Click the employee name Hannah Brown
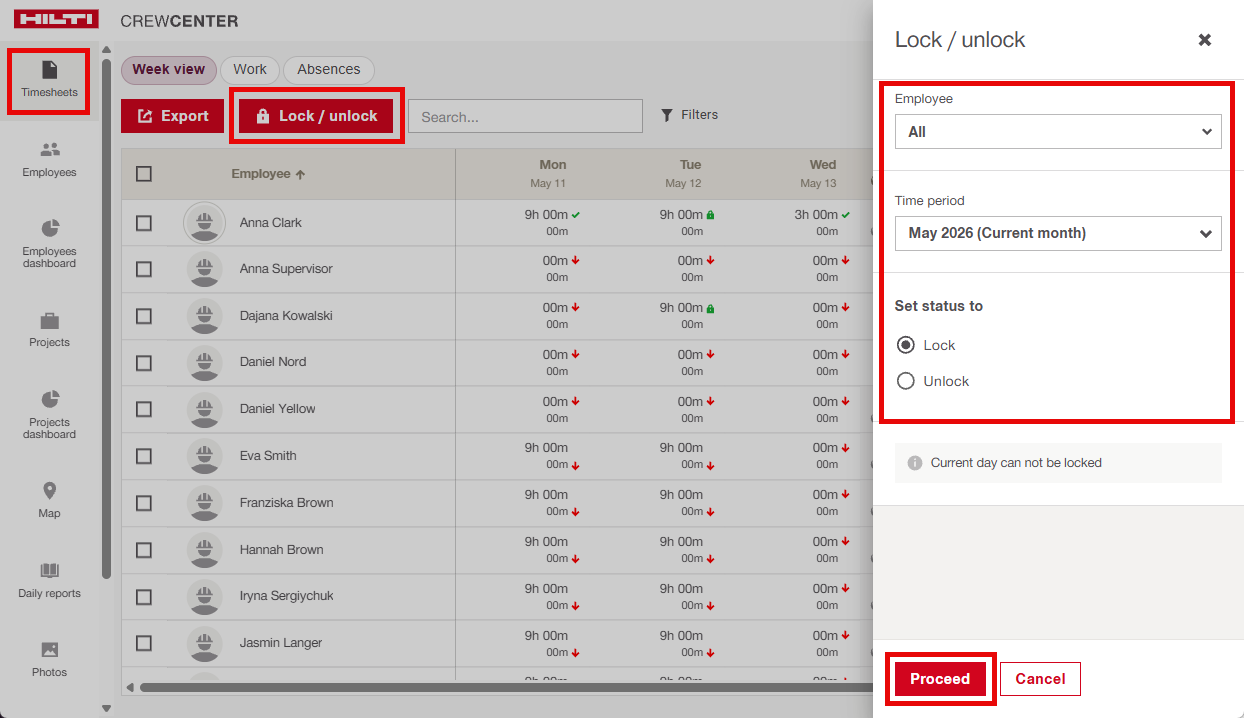The image size is (1244, 718). click(x=281, y=550)
